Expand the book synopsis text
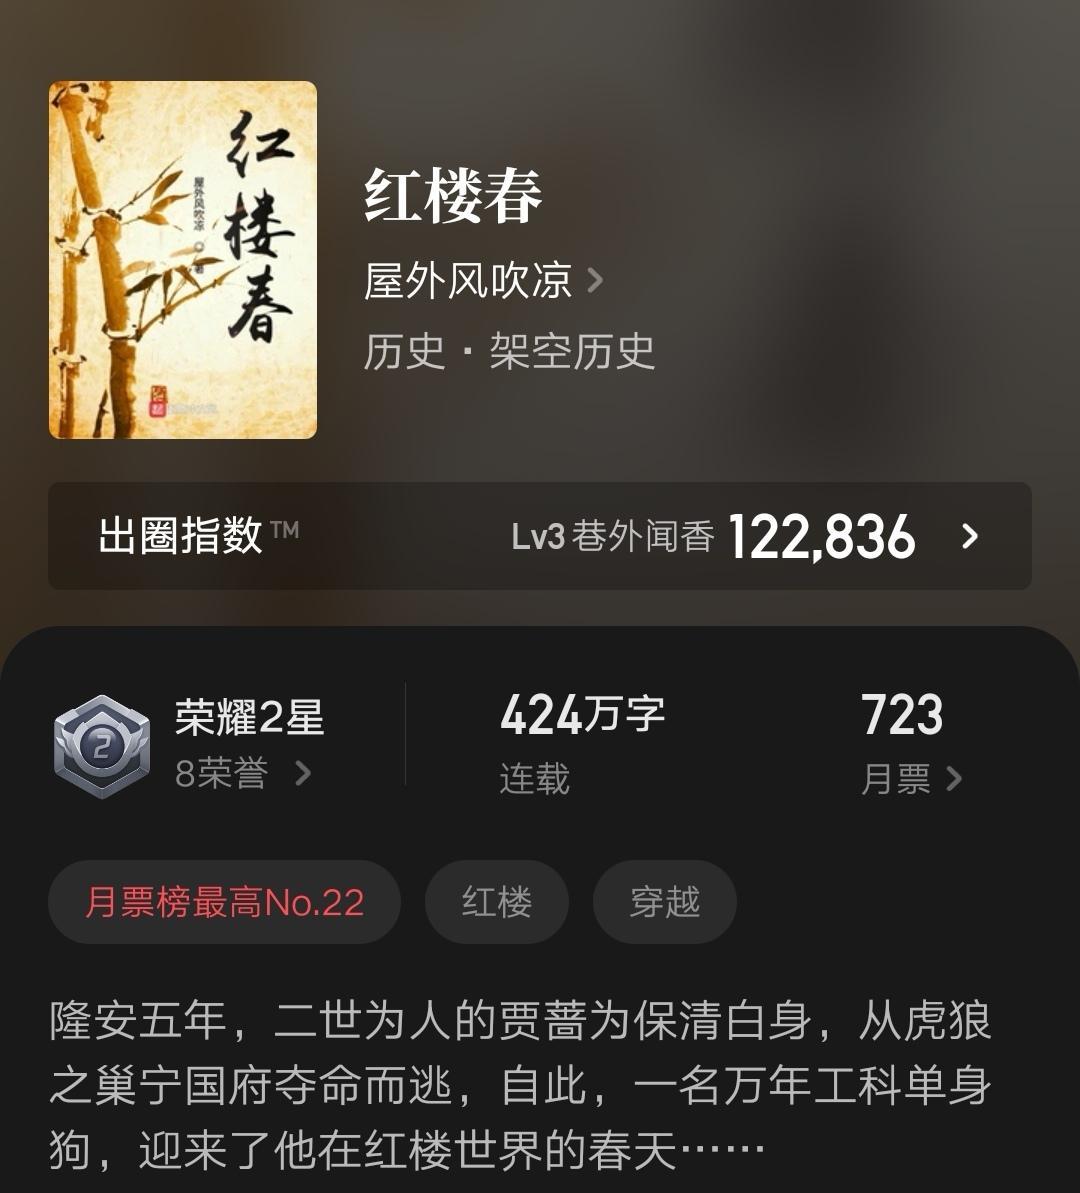Screen dimensions: 1080x1193 click(521, 1086)
